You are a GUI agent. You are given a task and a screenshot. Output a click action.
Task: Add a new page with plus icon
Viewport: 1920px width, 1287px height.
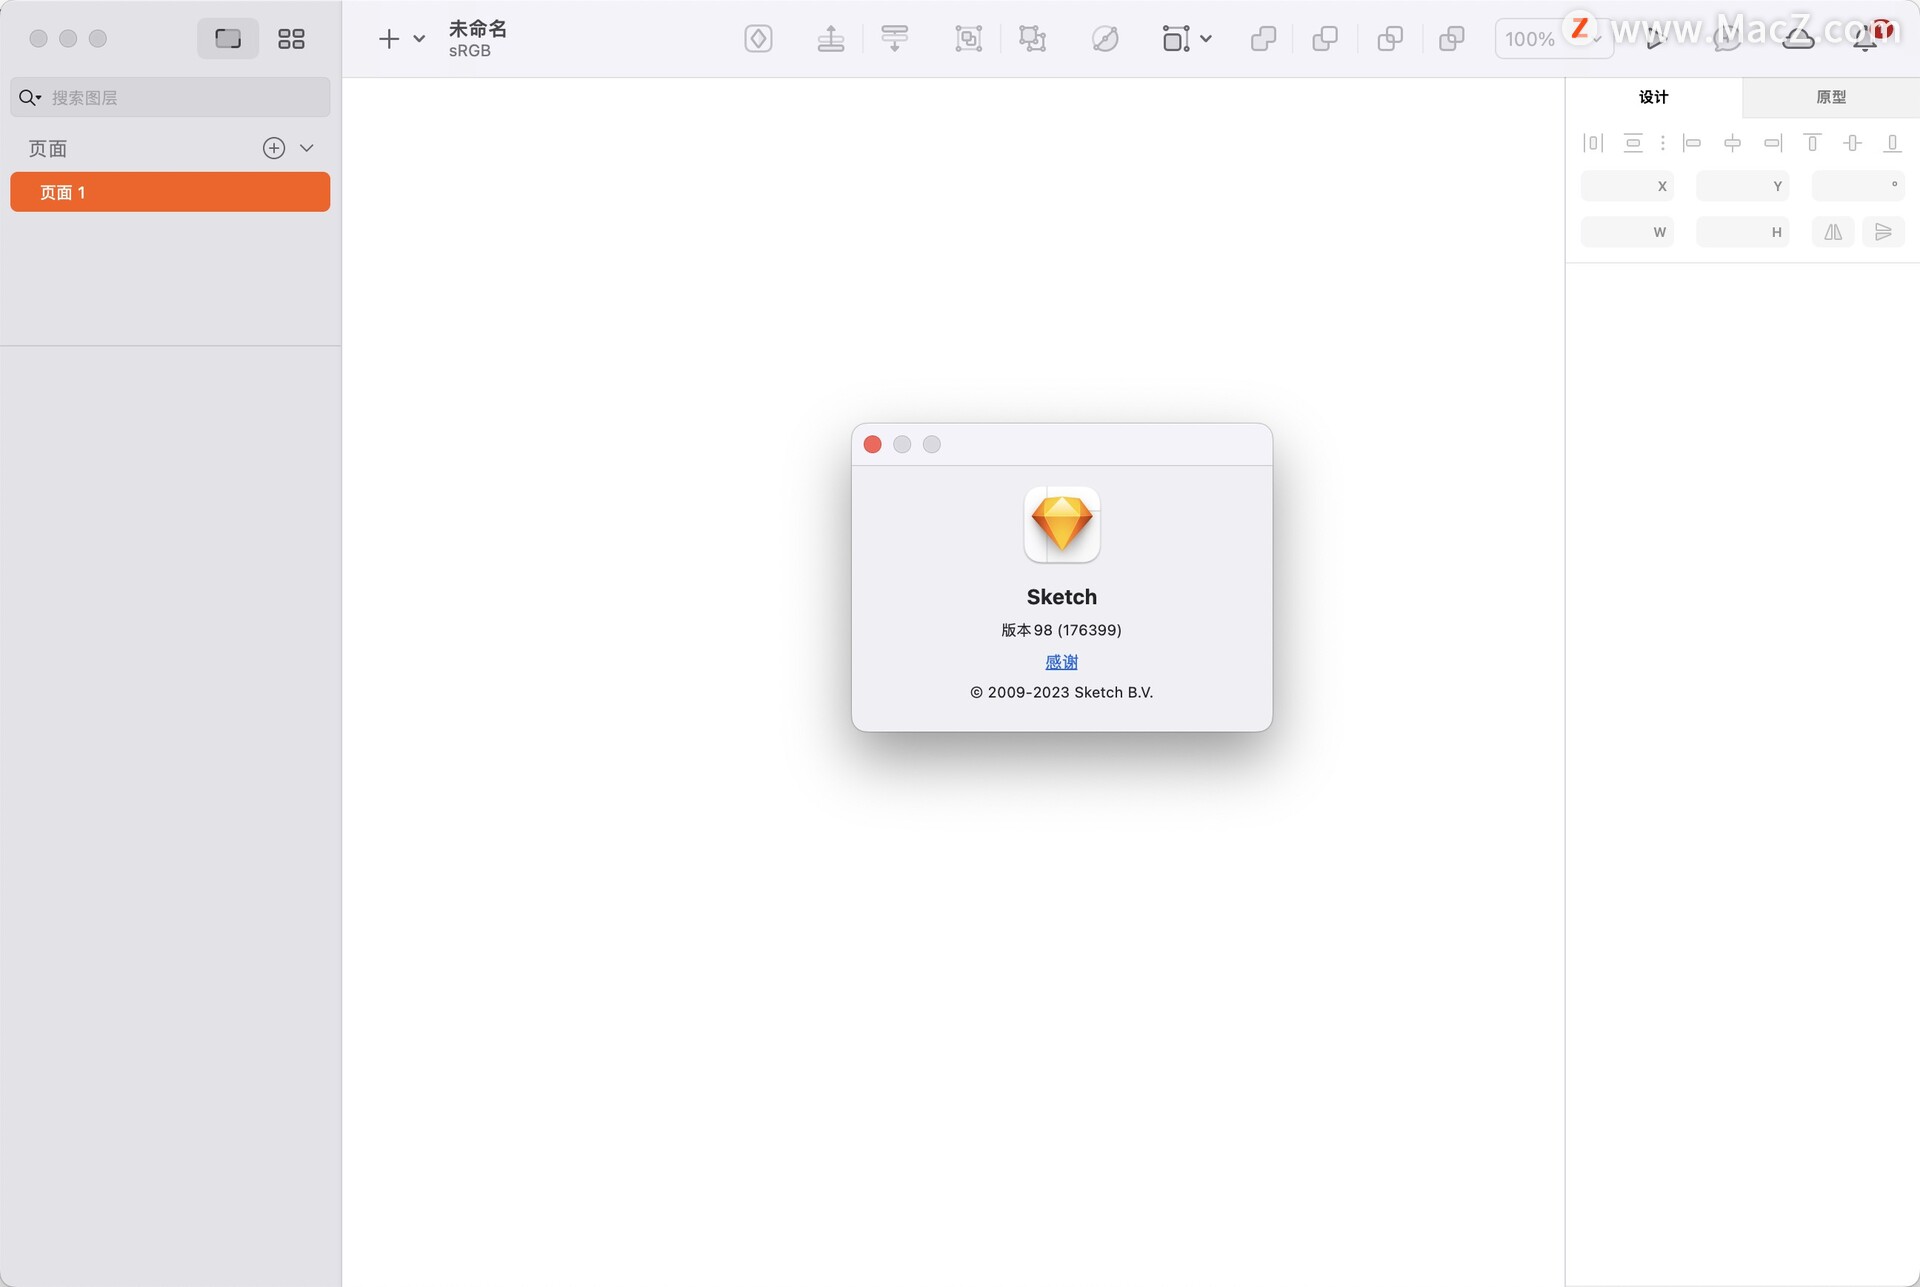pyautogui.click(x=274, y=148)
